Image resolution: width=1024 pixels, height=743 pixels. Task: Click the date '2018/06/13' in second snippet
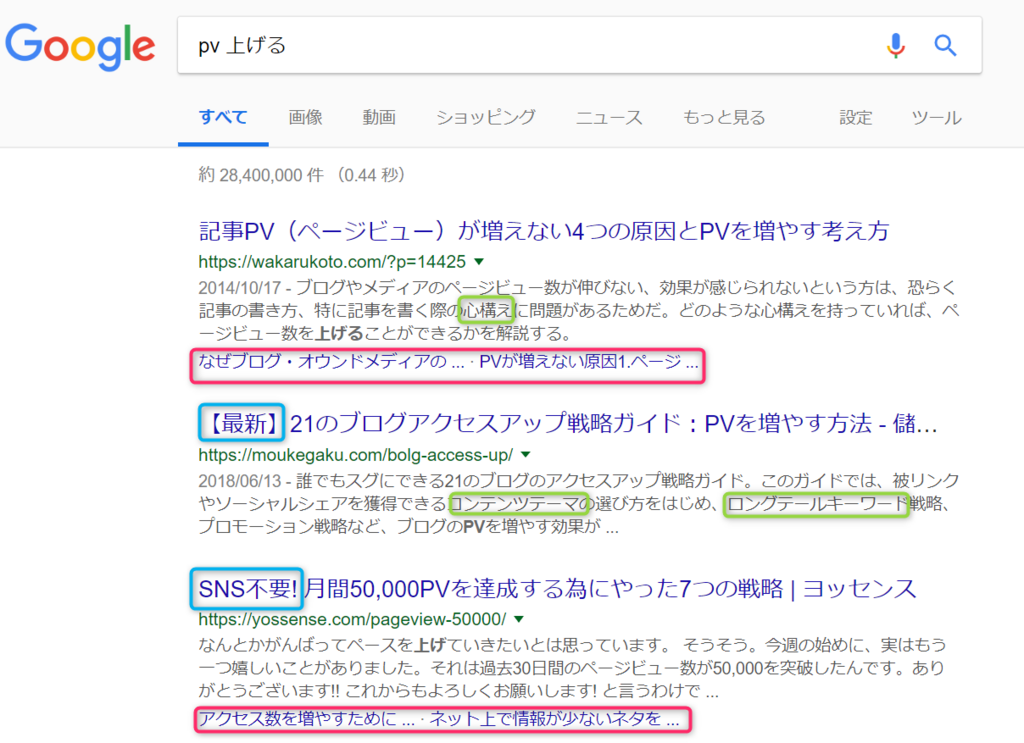(x=240, y=481)
